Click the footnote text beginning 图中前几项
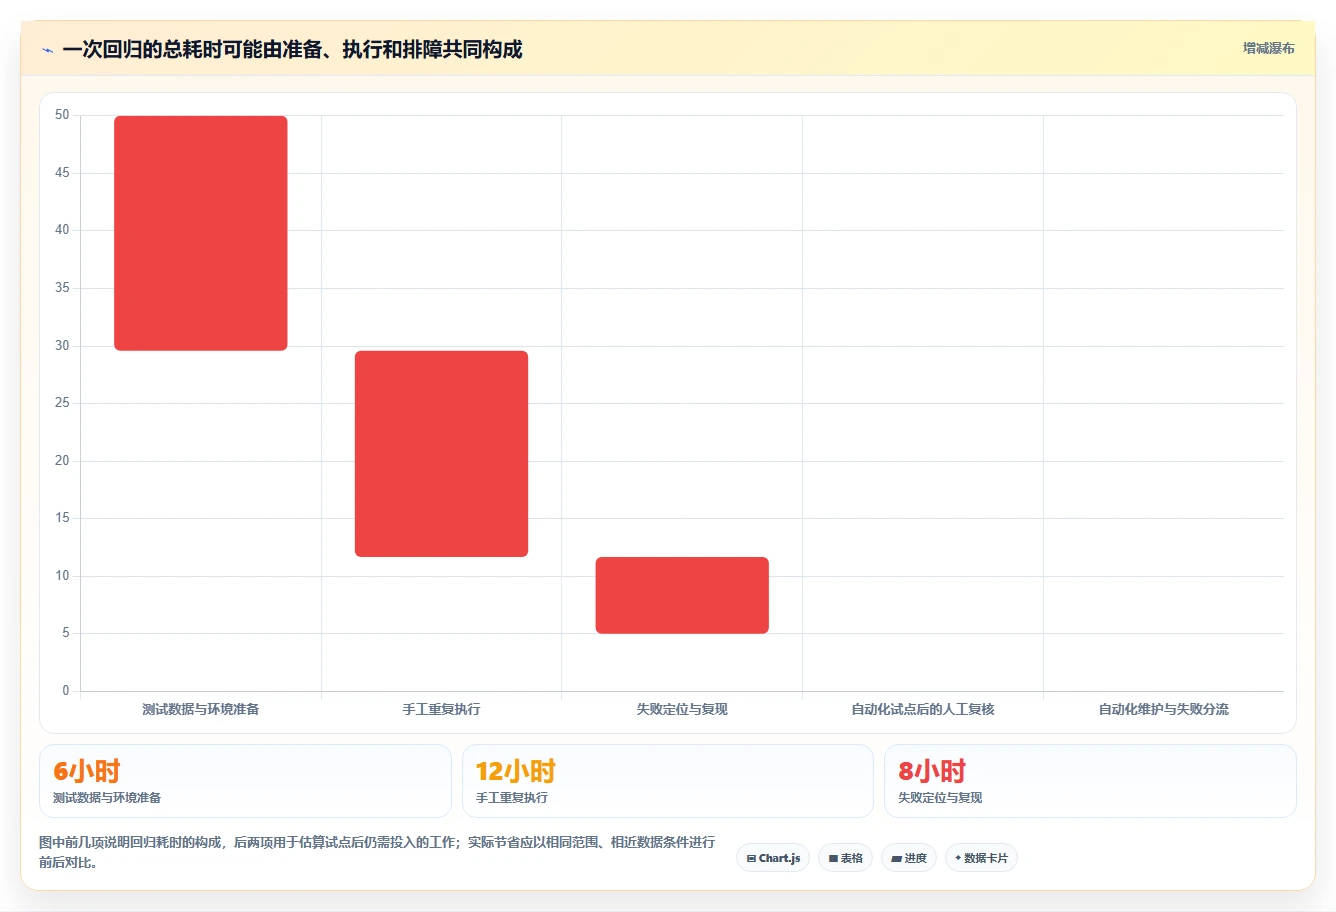1336x912 pixels. click(377, 852)
